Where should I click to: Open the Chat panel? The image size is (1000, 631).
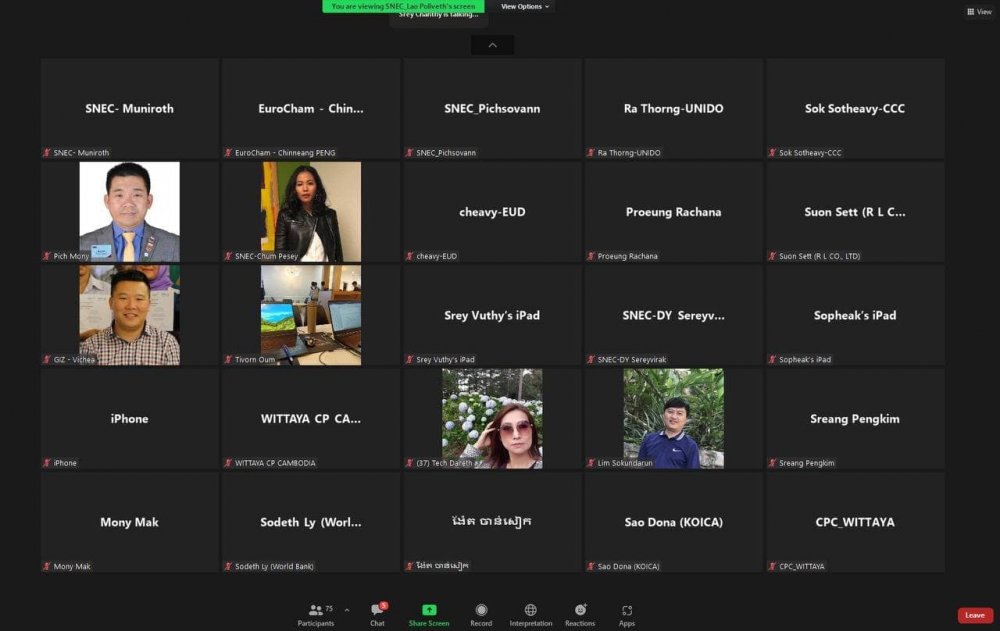pos(377,613)
